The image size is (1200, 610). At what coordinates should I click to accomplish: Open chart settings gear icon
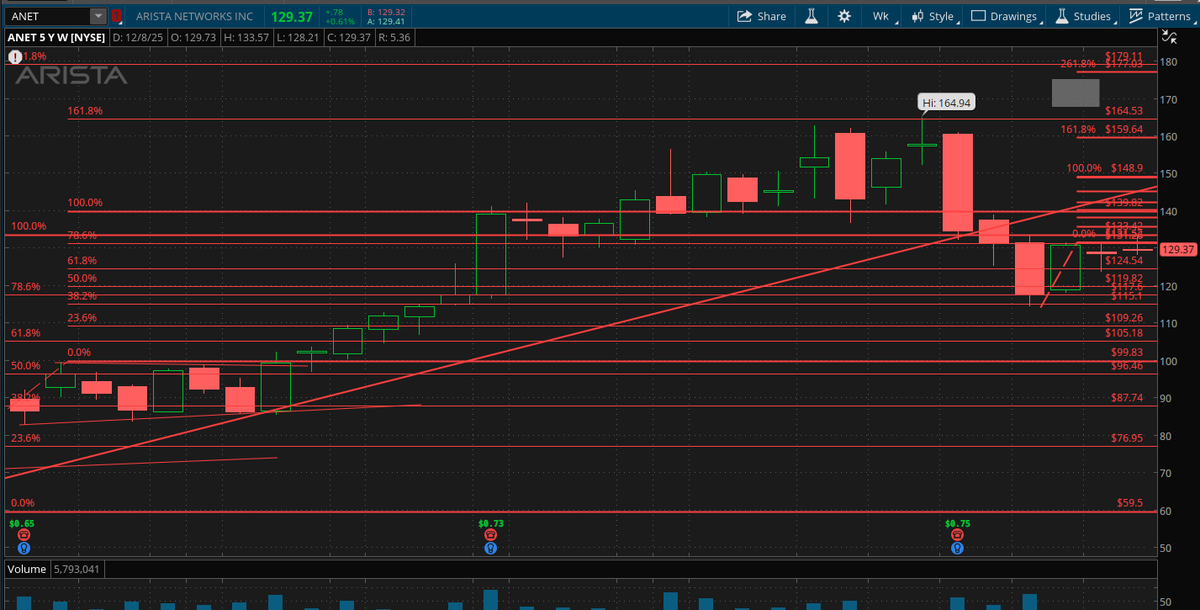click(844, 16)
